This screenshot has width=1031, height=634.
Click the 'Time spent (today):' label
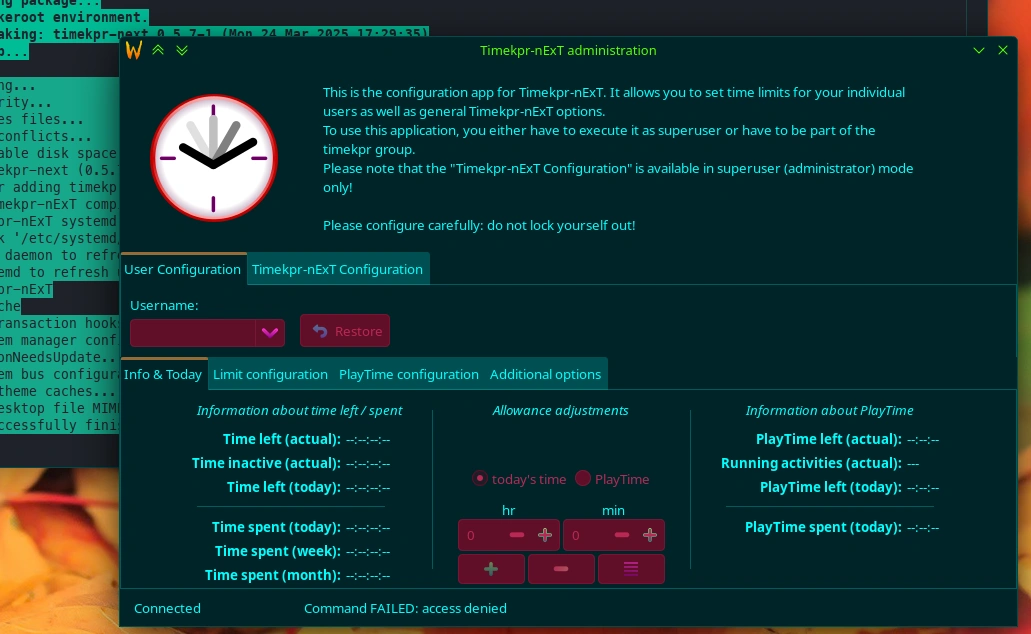(x=276, y=527)
